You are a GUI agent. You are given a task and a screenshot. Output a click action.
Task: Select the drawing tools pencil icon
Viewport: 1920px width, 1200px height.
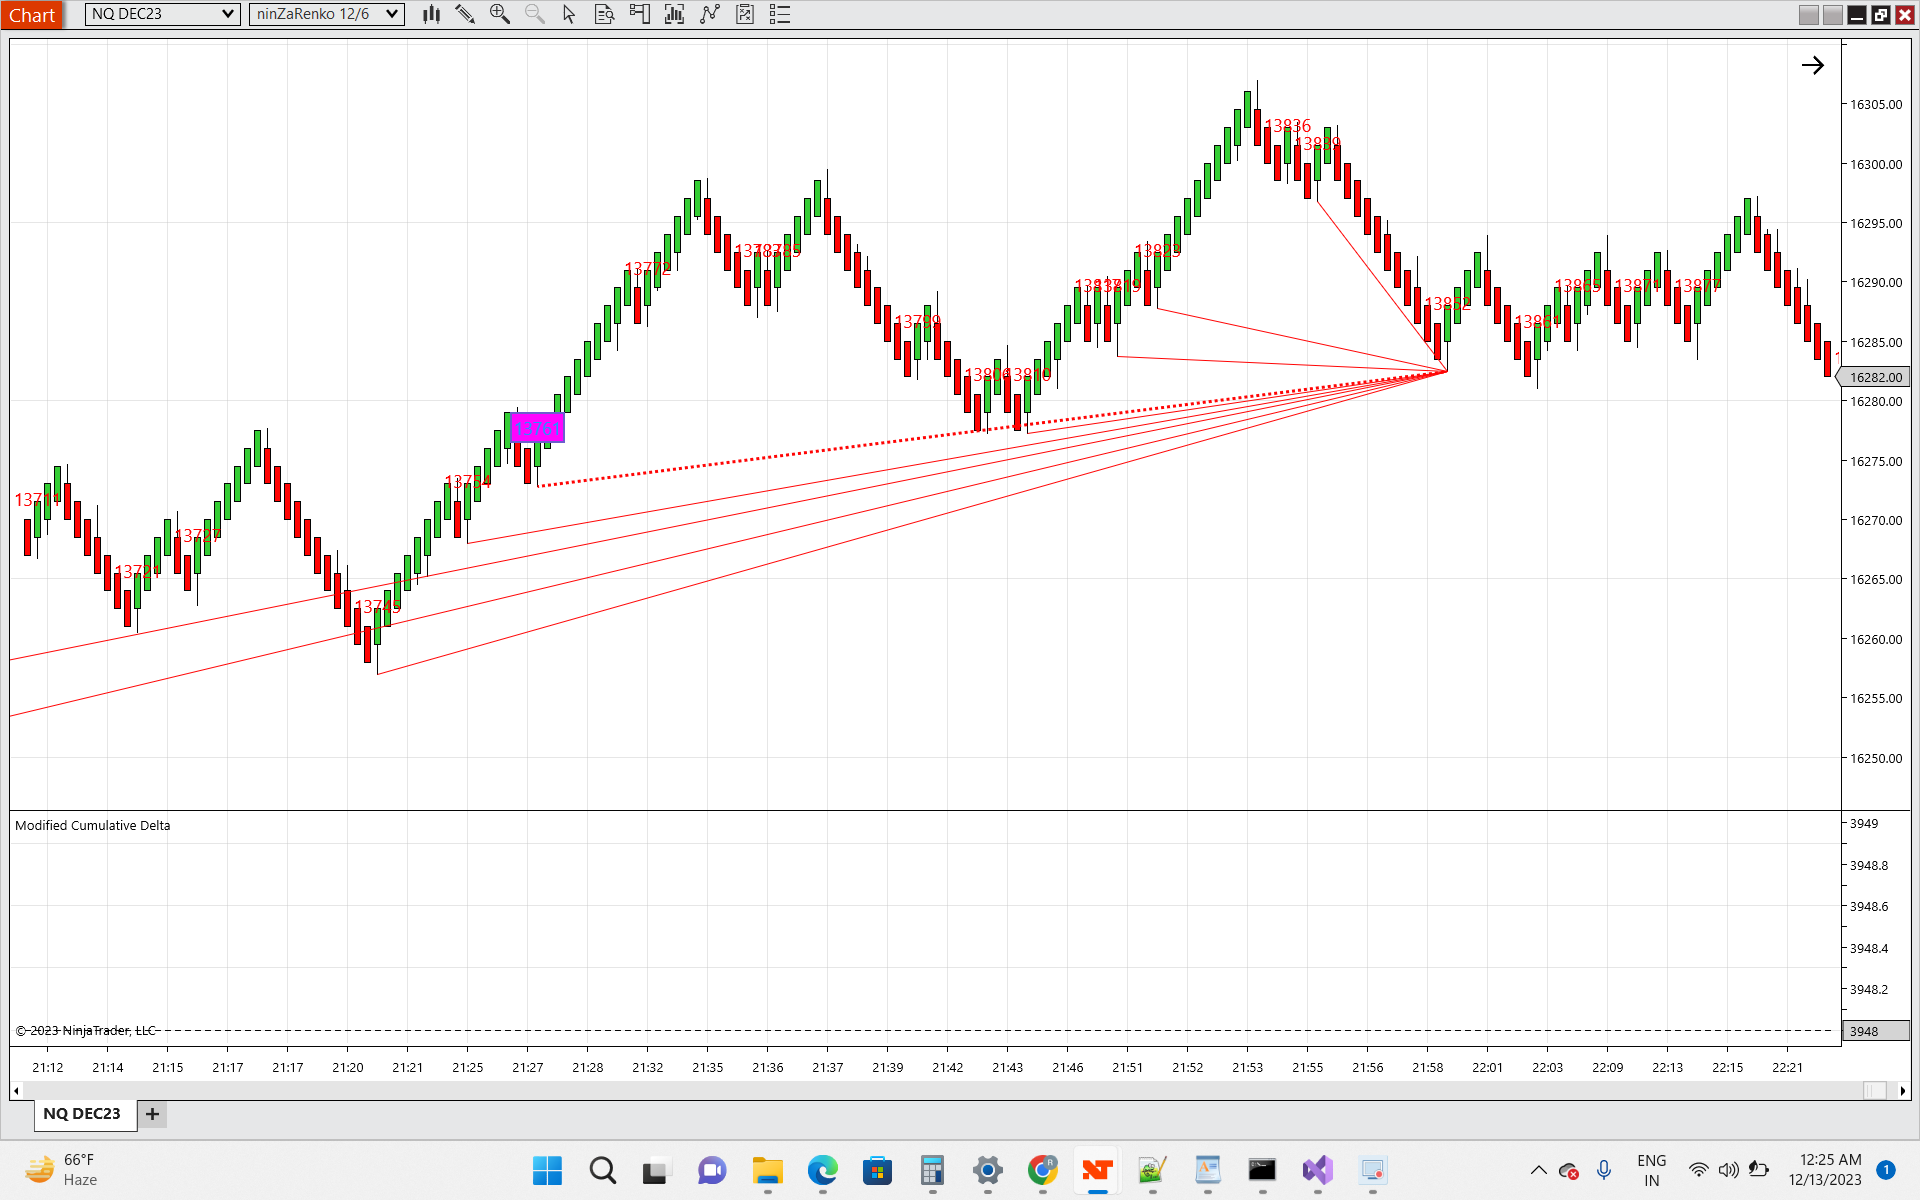[x=465, y=14]
